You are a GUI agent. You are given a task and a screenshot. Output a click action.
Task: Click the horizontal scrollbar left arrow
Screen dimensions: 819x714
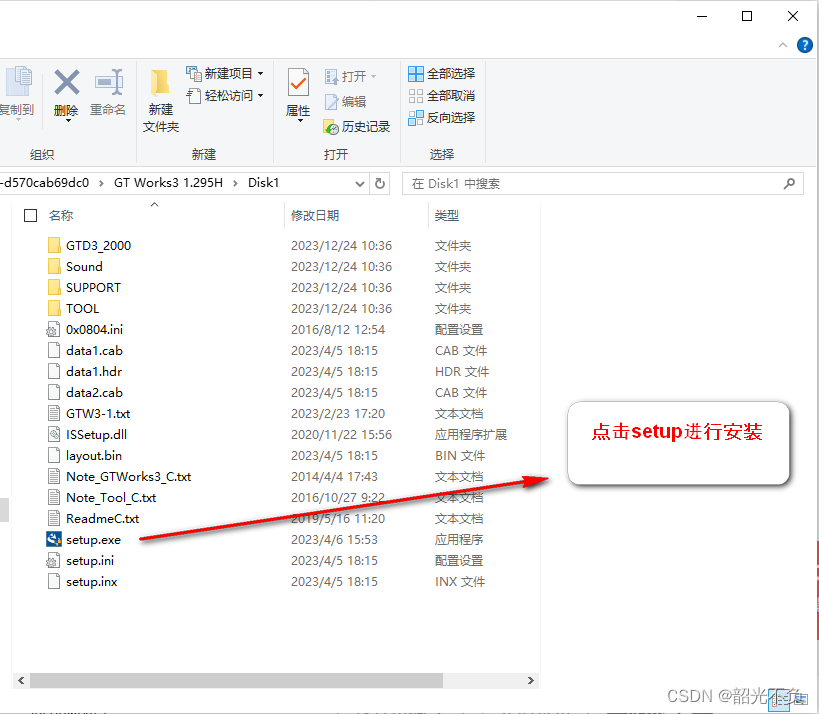coord(21,680)
